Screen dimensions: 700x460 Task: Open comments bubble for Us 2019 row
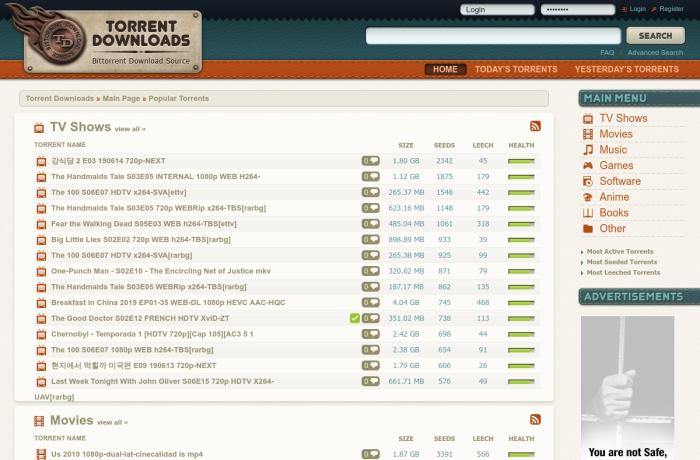point(371,454)
